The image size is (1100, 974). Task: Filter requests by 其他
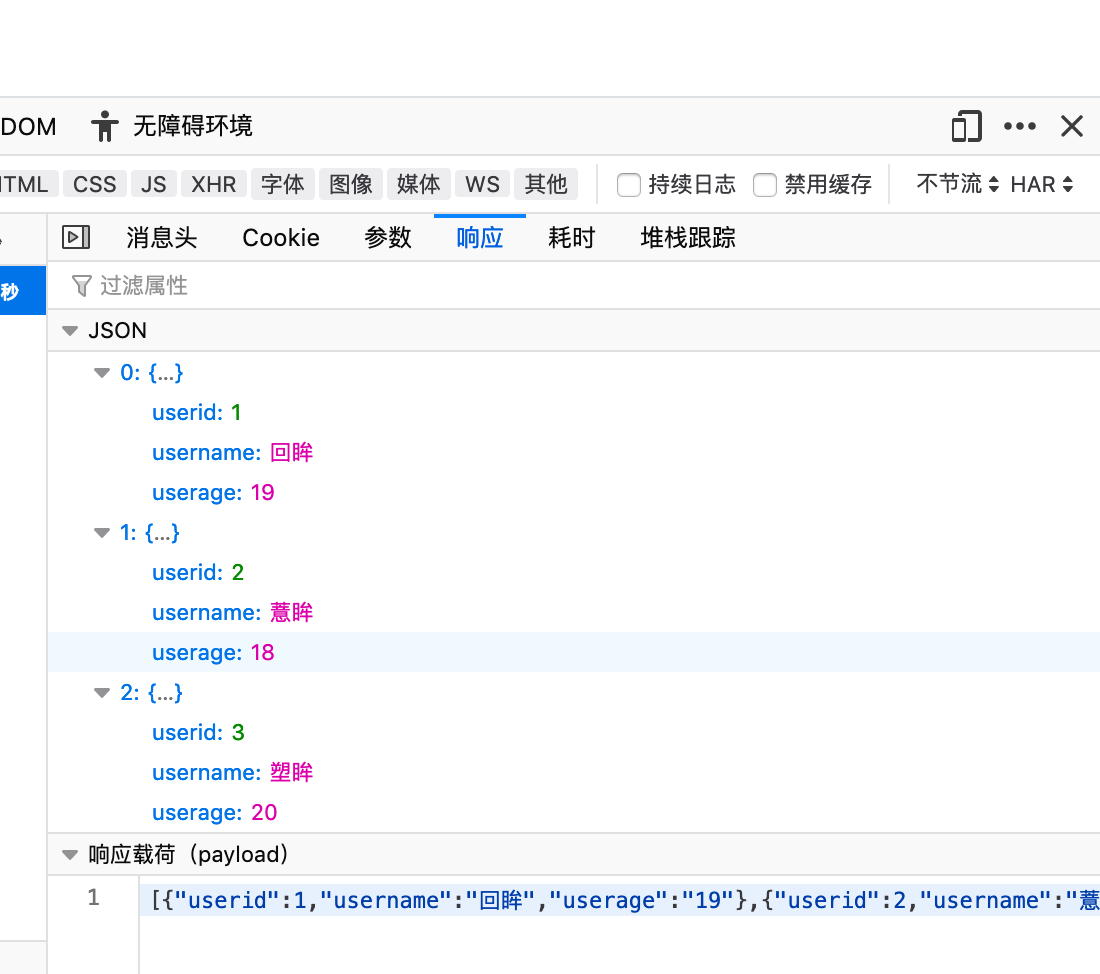546,185
